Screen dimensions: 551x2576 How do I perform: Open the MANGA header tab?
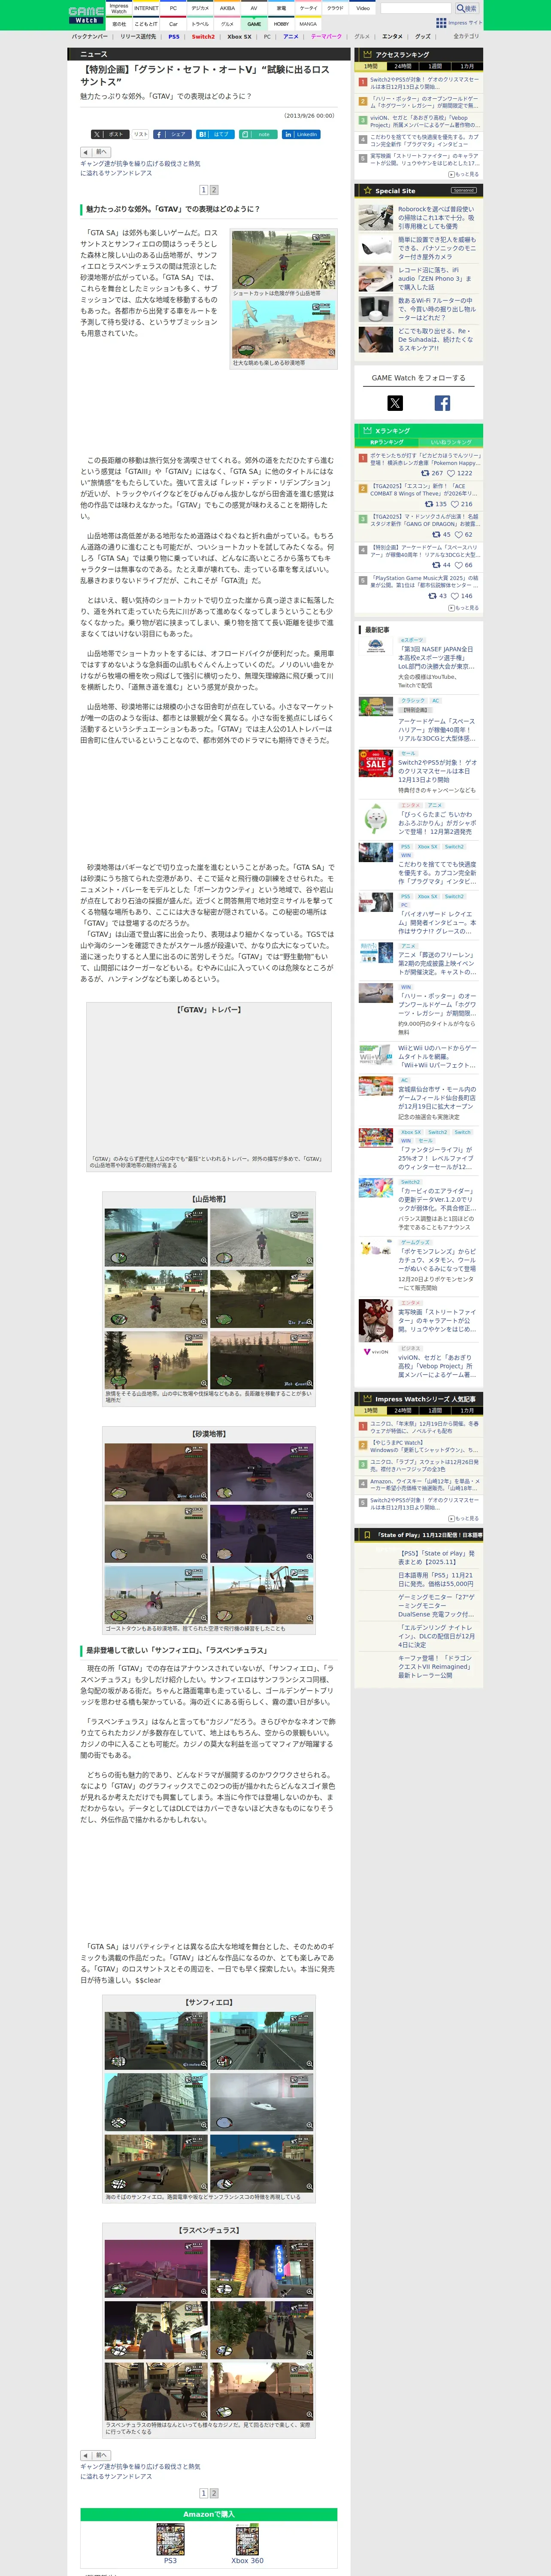coord(308,24)
